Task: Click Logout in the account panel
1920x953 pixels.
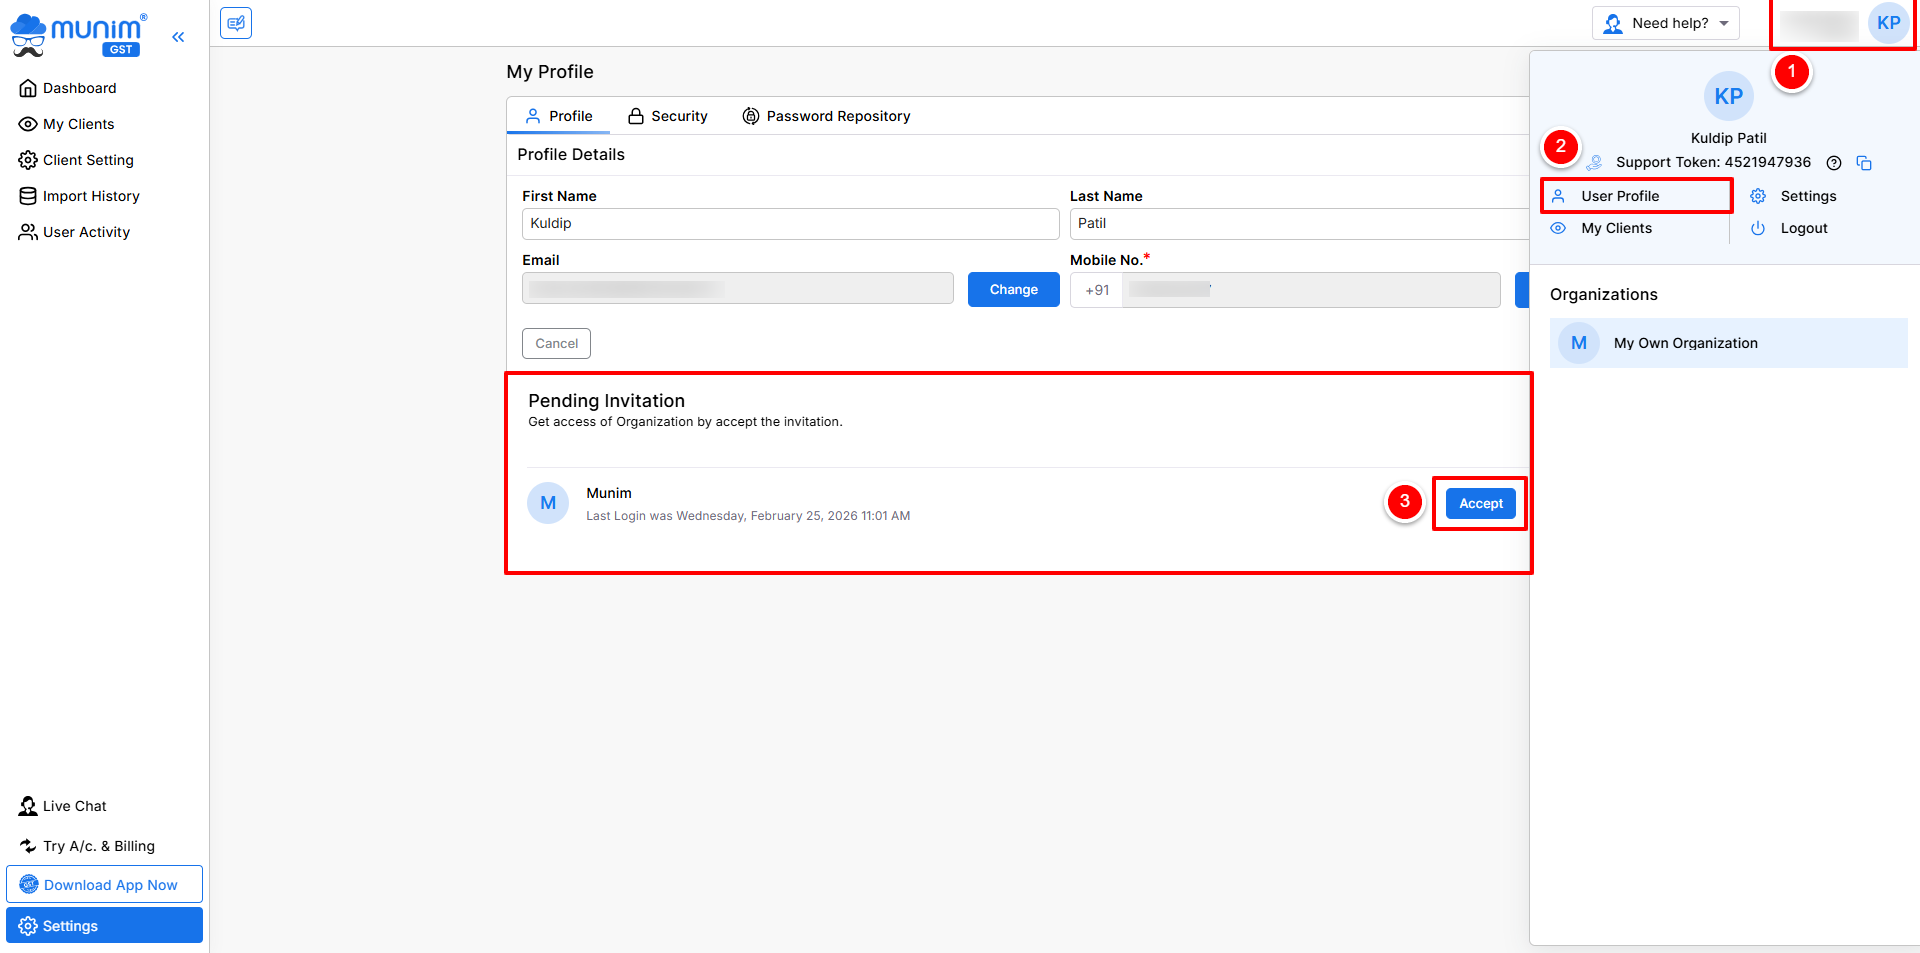Action: (x=1803, y=228)
